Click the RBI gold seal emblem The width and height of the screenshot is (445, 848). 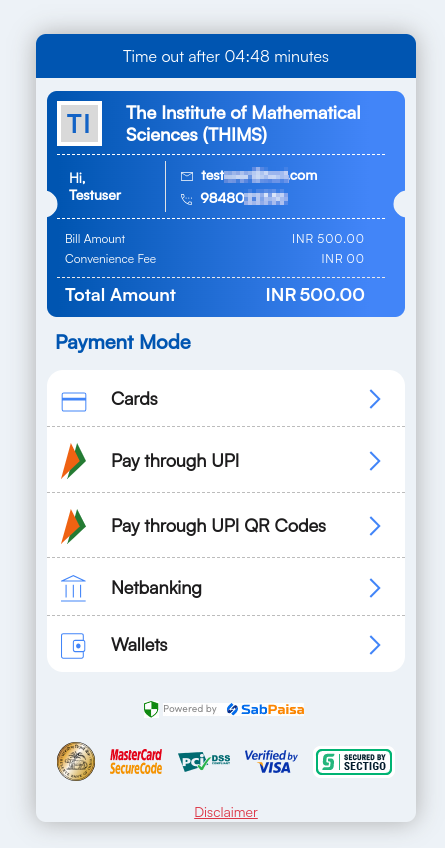(76, 761)
